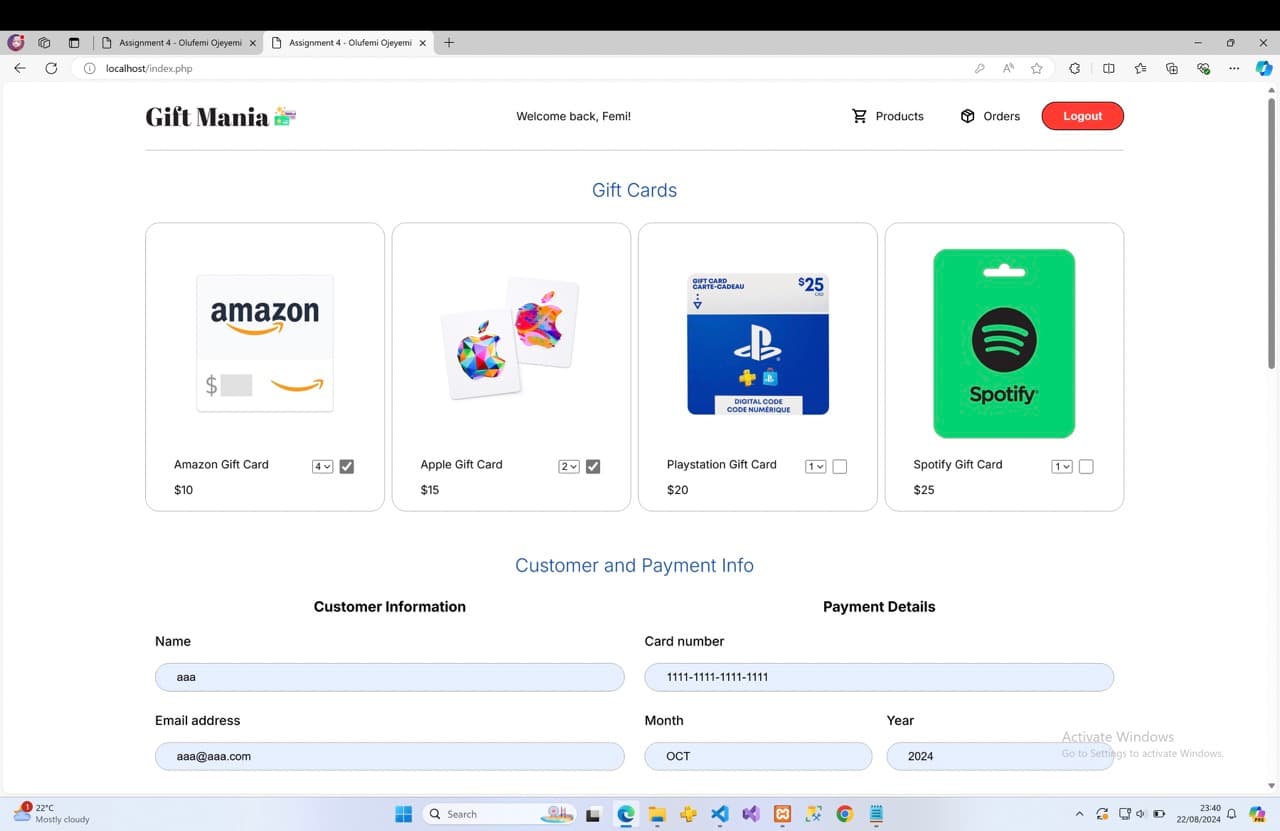This screenshot has height=831, width=1280.
Task: Click the Products shopping cart icon
Action: point(859,116)
